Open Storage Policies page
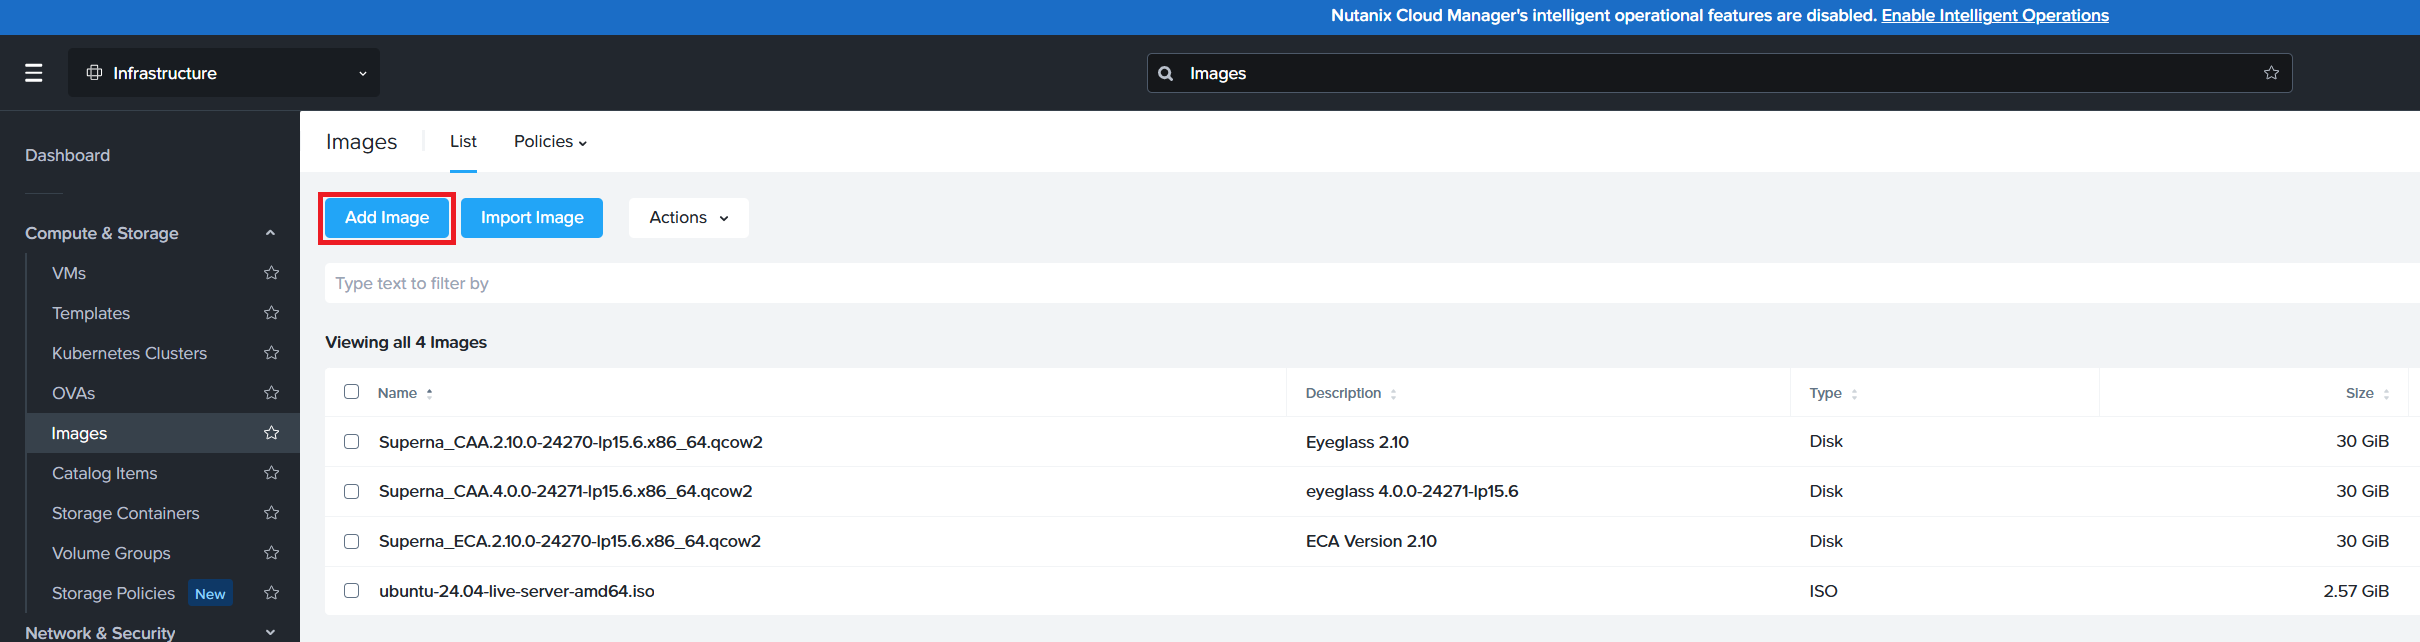2420x642 pixels. tap(114, 593)
